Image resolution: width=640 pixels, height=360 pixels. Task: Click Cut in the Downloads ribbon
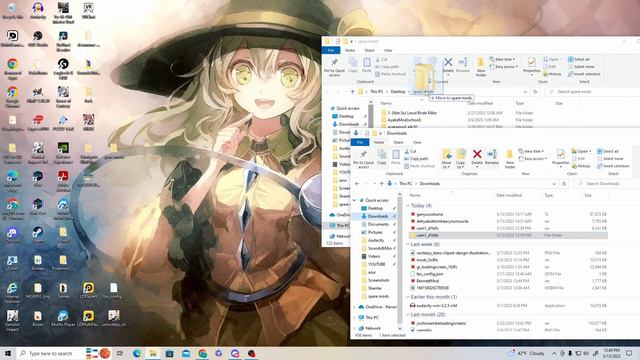[x=410, y=151]
